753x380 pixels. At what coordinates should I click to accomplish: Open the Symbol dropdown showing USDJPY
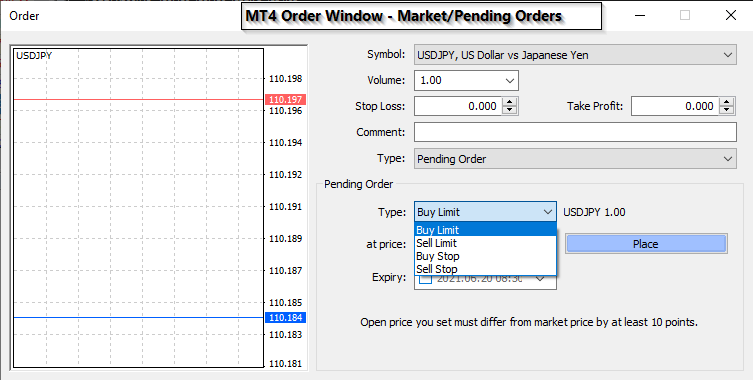click(x=575, y=55)
